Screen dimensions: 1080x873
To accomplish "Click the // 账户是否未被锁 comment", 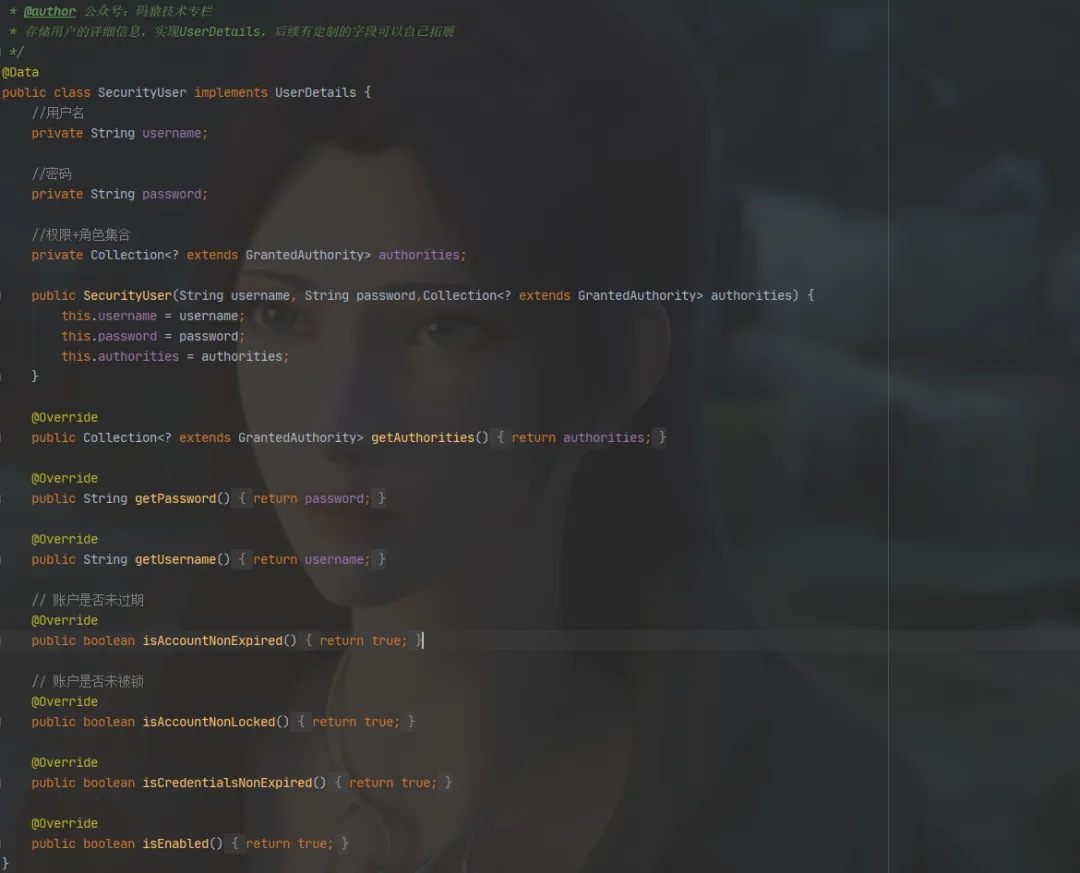I will (x=87, y=681).
